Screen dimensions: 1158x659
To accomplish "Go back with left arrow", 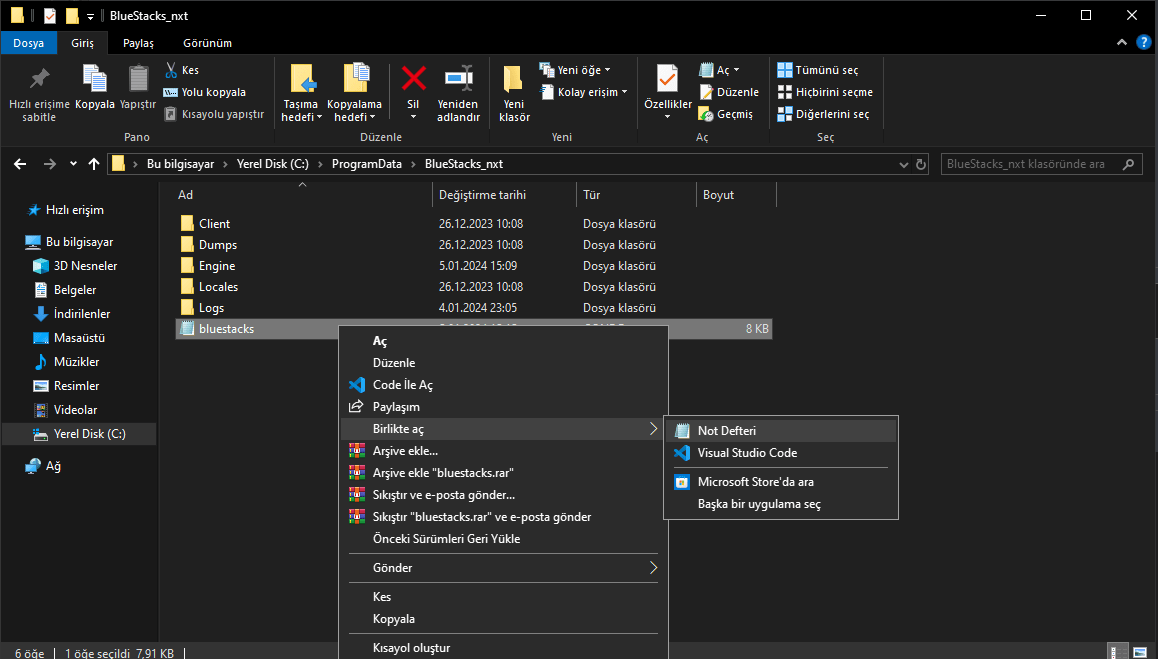I will point(20,164).
